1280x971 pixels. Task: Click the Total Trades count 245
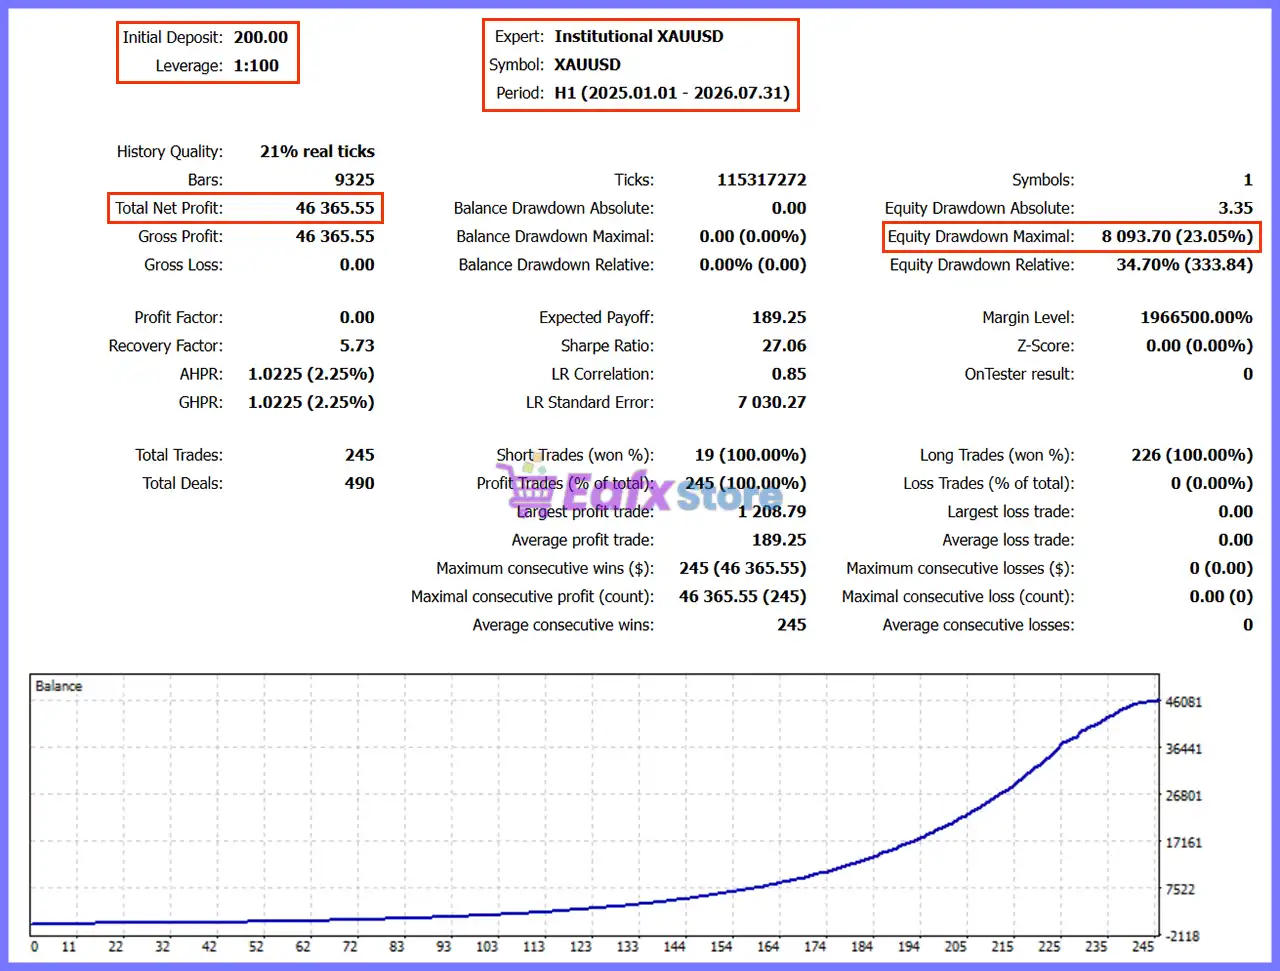[360, 455]
